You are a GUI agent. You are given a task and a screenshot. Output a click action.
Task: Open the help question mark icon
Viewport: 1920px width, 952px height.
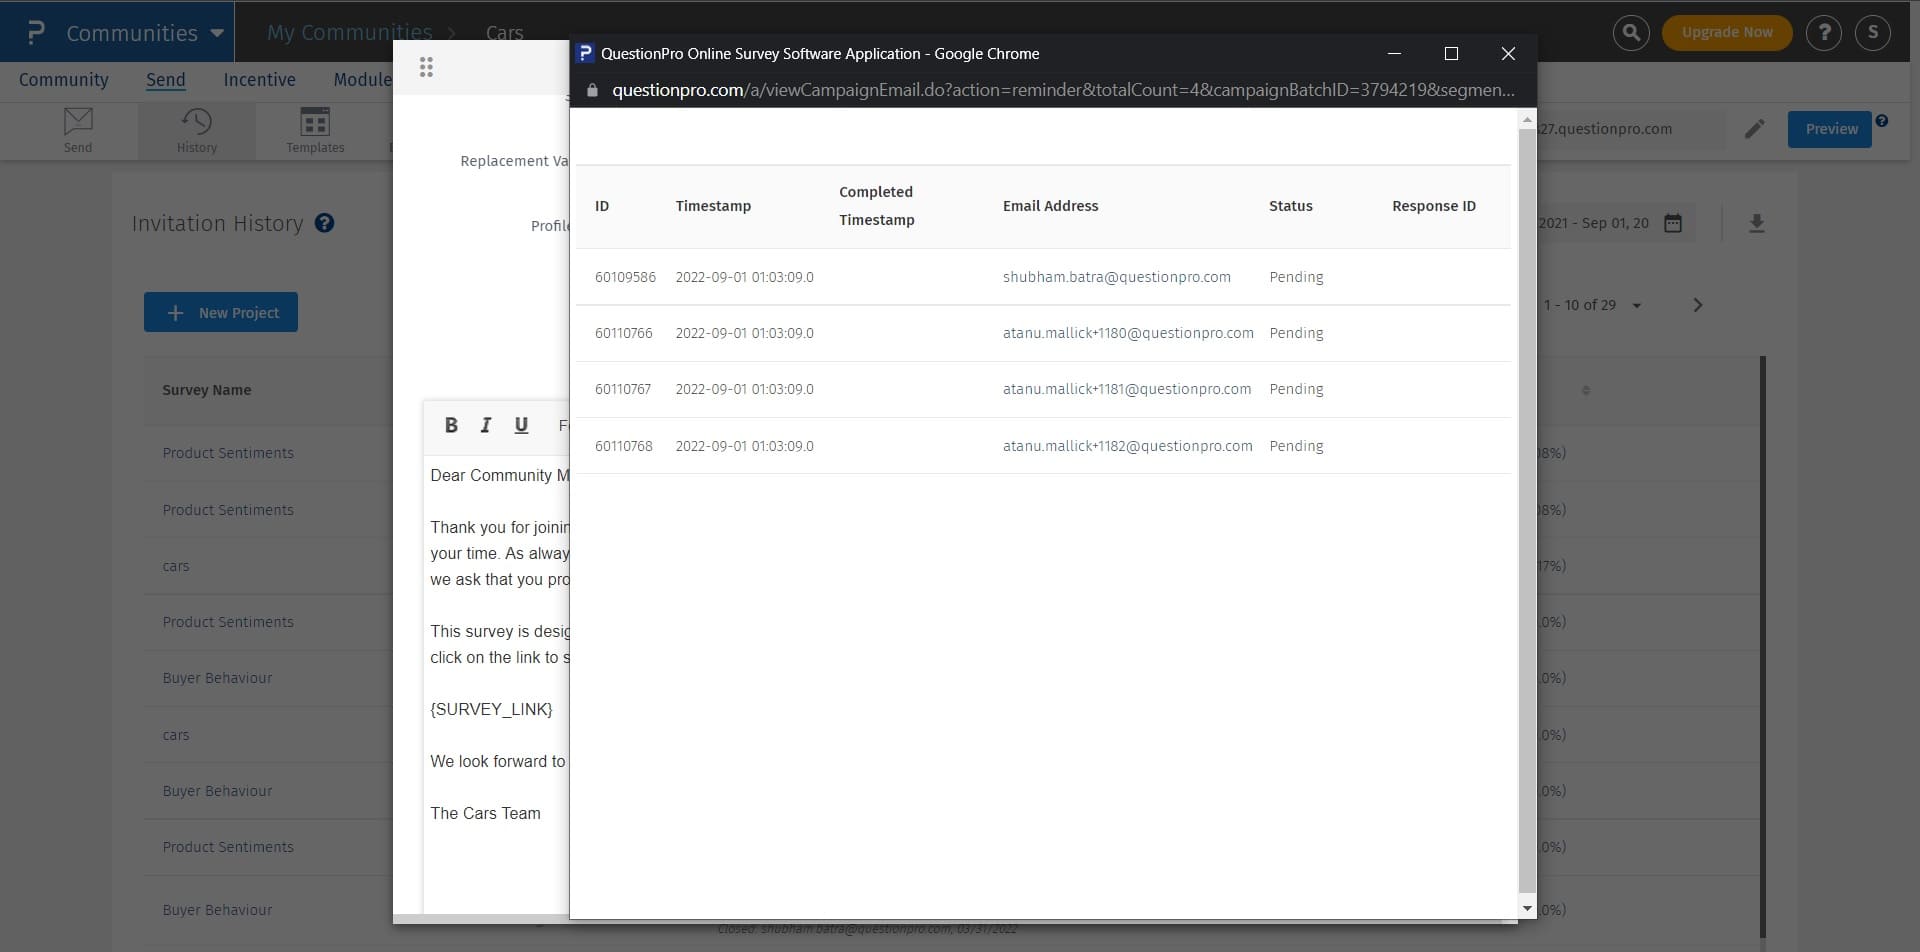[x=1824, y=32]
